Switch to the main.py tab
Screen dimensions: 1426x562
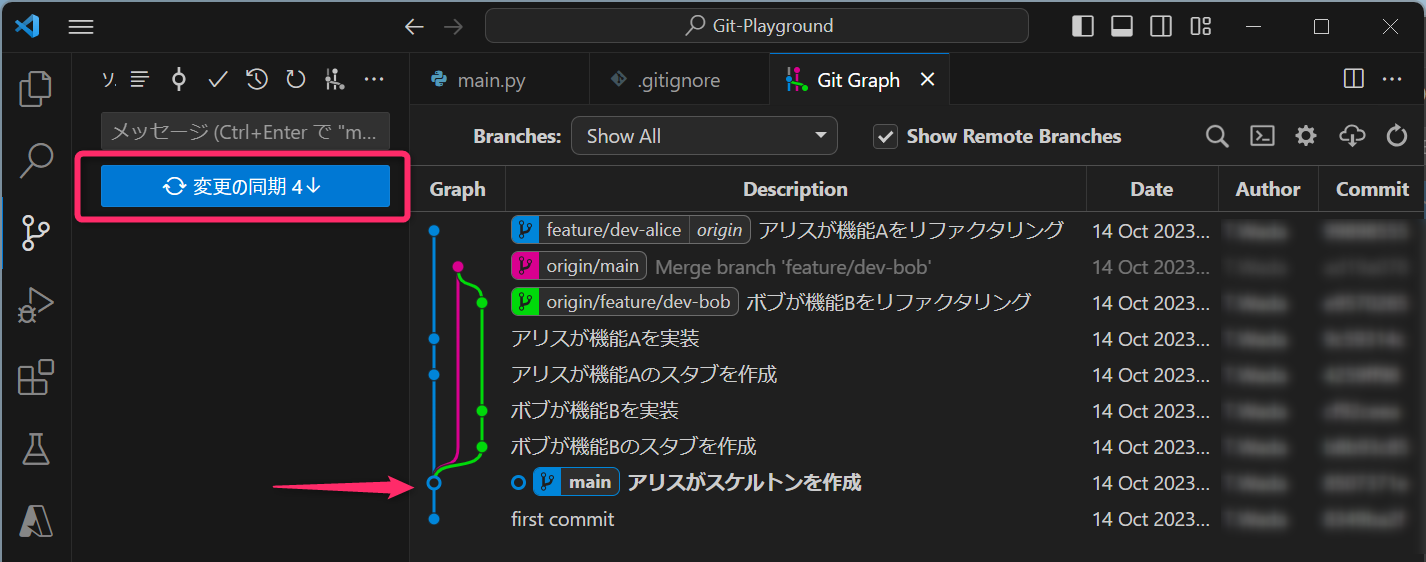(x=491, y=80)
